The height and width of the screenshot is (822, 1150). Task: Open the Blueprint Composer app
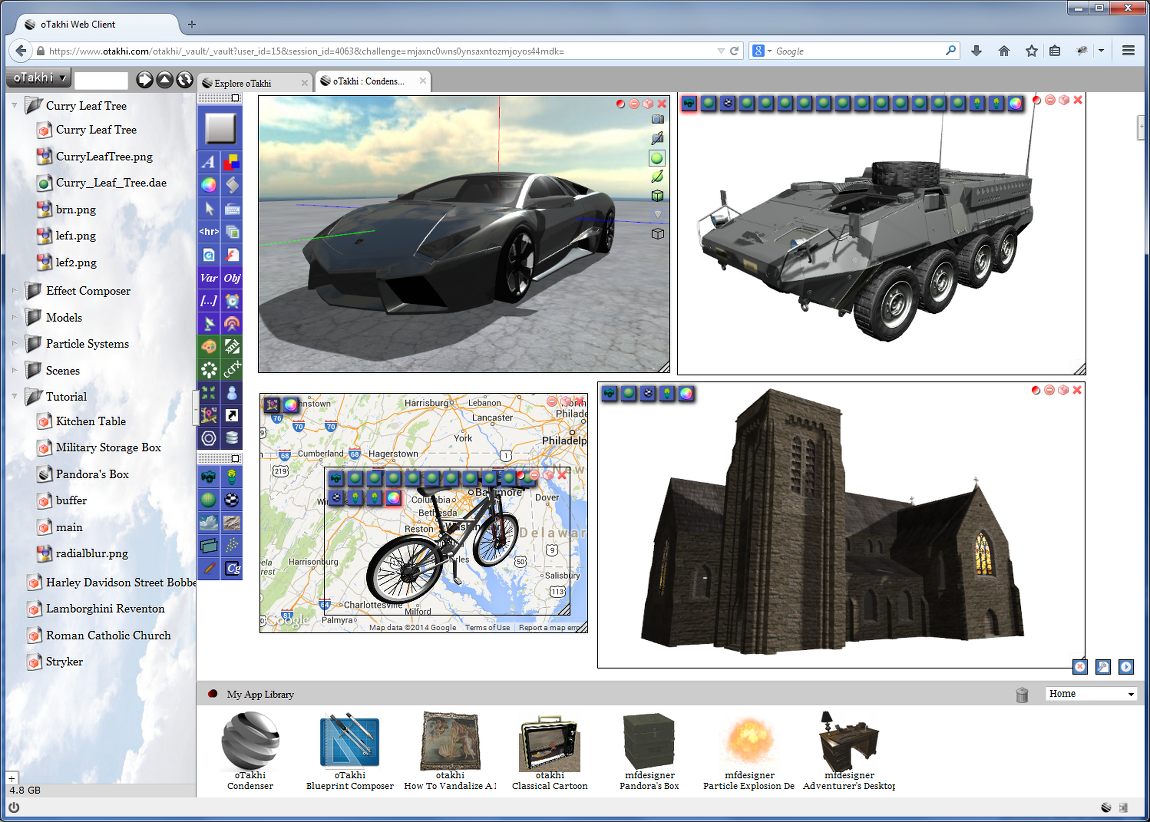(350, 751)
